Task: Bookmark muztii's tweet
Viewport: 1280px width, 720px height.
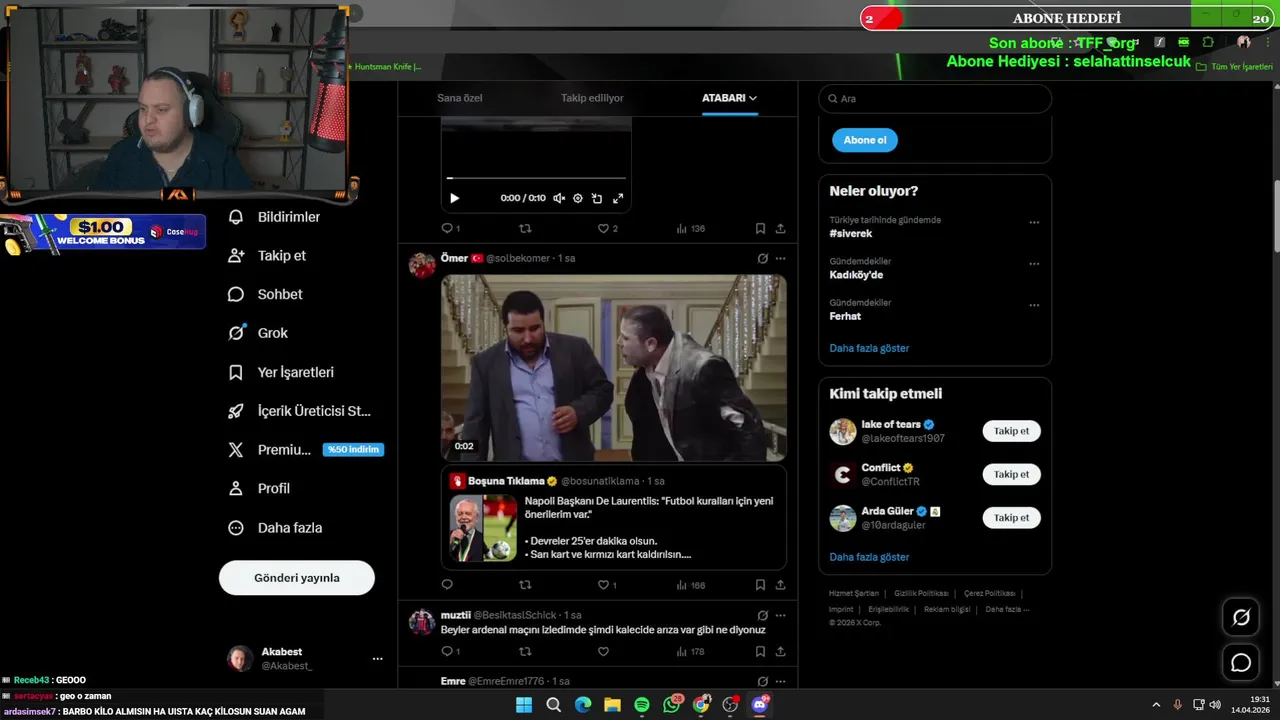Action: 760,651
